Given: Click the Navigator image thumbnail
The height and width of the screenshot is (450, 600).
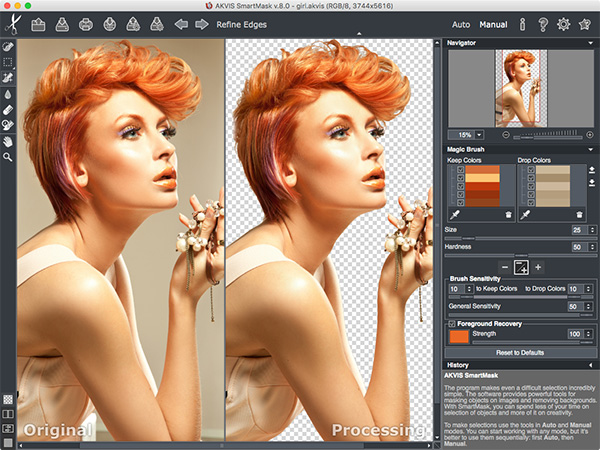Looking at the screenshot, I should (519, 88).
